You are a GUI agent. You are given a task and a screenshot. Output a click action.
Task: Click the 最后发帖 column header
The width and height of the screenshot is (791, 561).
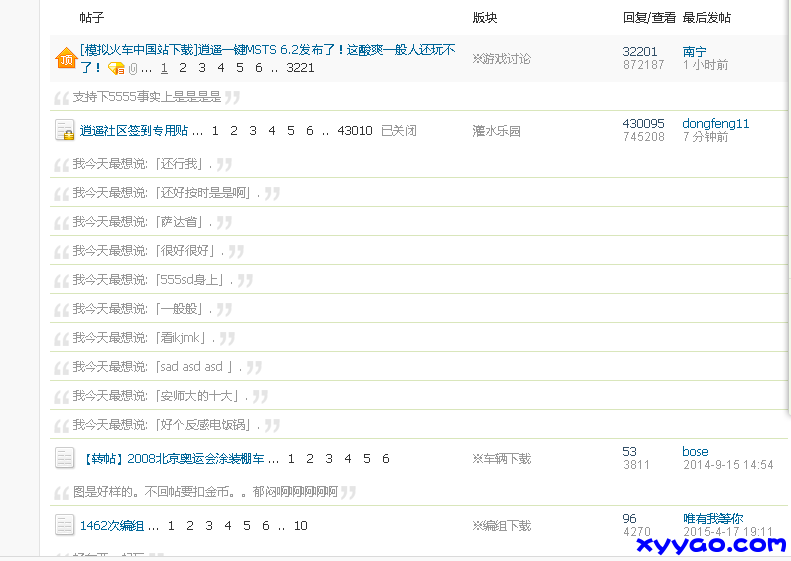click(x=707, y=18)
